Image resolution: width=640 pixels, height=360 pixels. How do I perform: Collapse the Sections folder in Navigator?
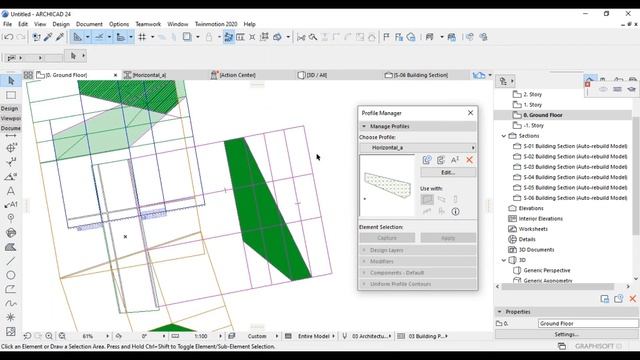tap(504, 136)
